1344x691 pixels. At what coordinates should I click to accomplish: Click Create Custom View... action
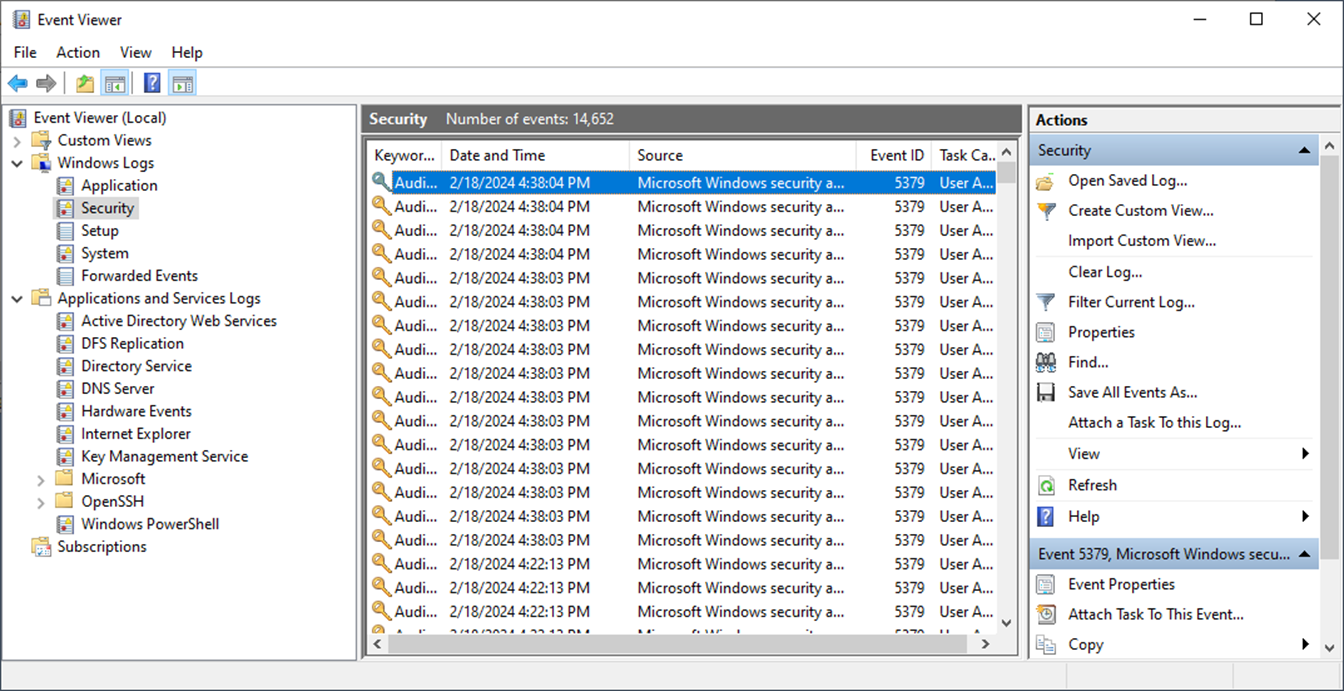pos(1141,210)
